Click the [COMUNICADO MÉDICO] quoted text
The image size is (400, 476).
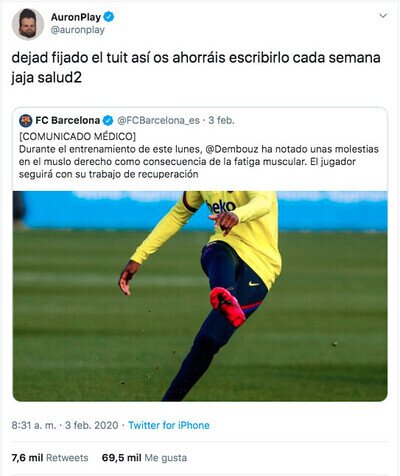pyautogui.click(x=77, y=136)
